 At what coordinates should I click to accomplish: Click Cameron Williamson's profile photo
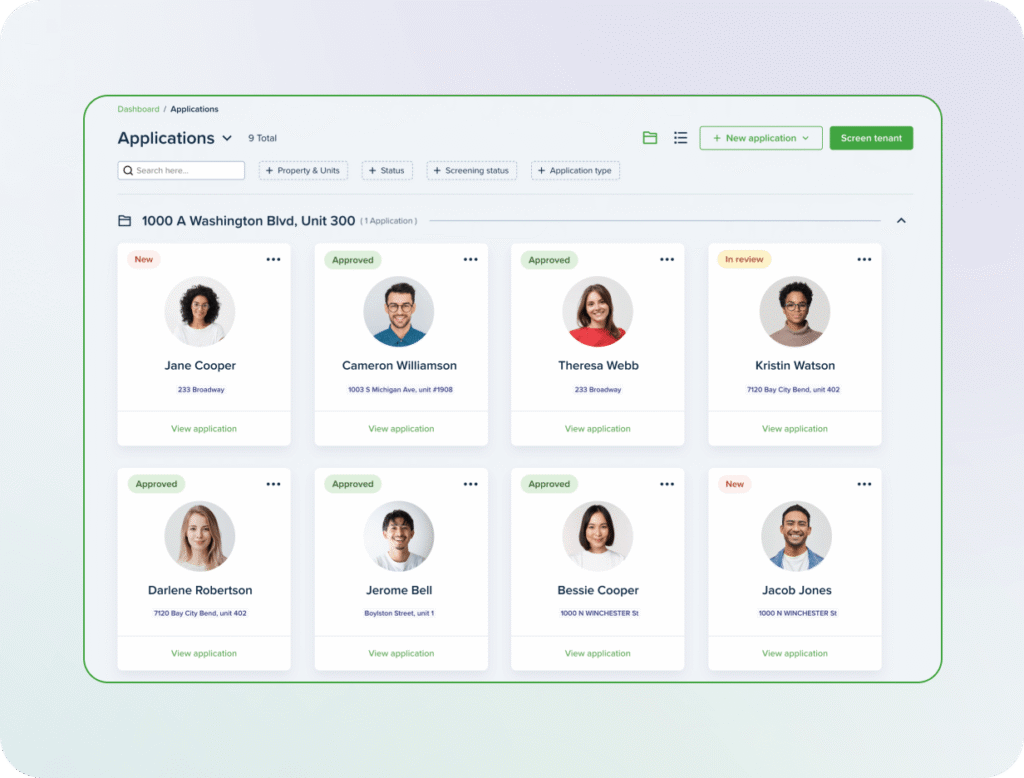click(399, 312)
